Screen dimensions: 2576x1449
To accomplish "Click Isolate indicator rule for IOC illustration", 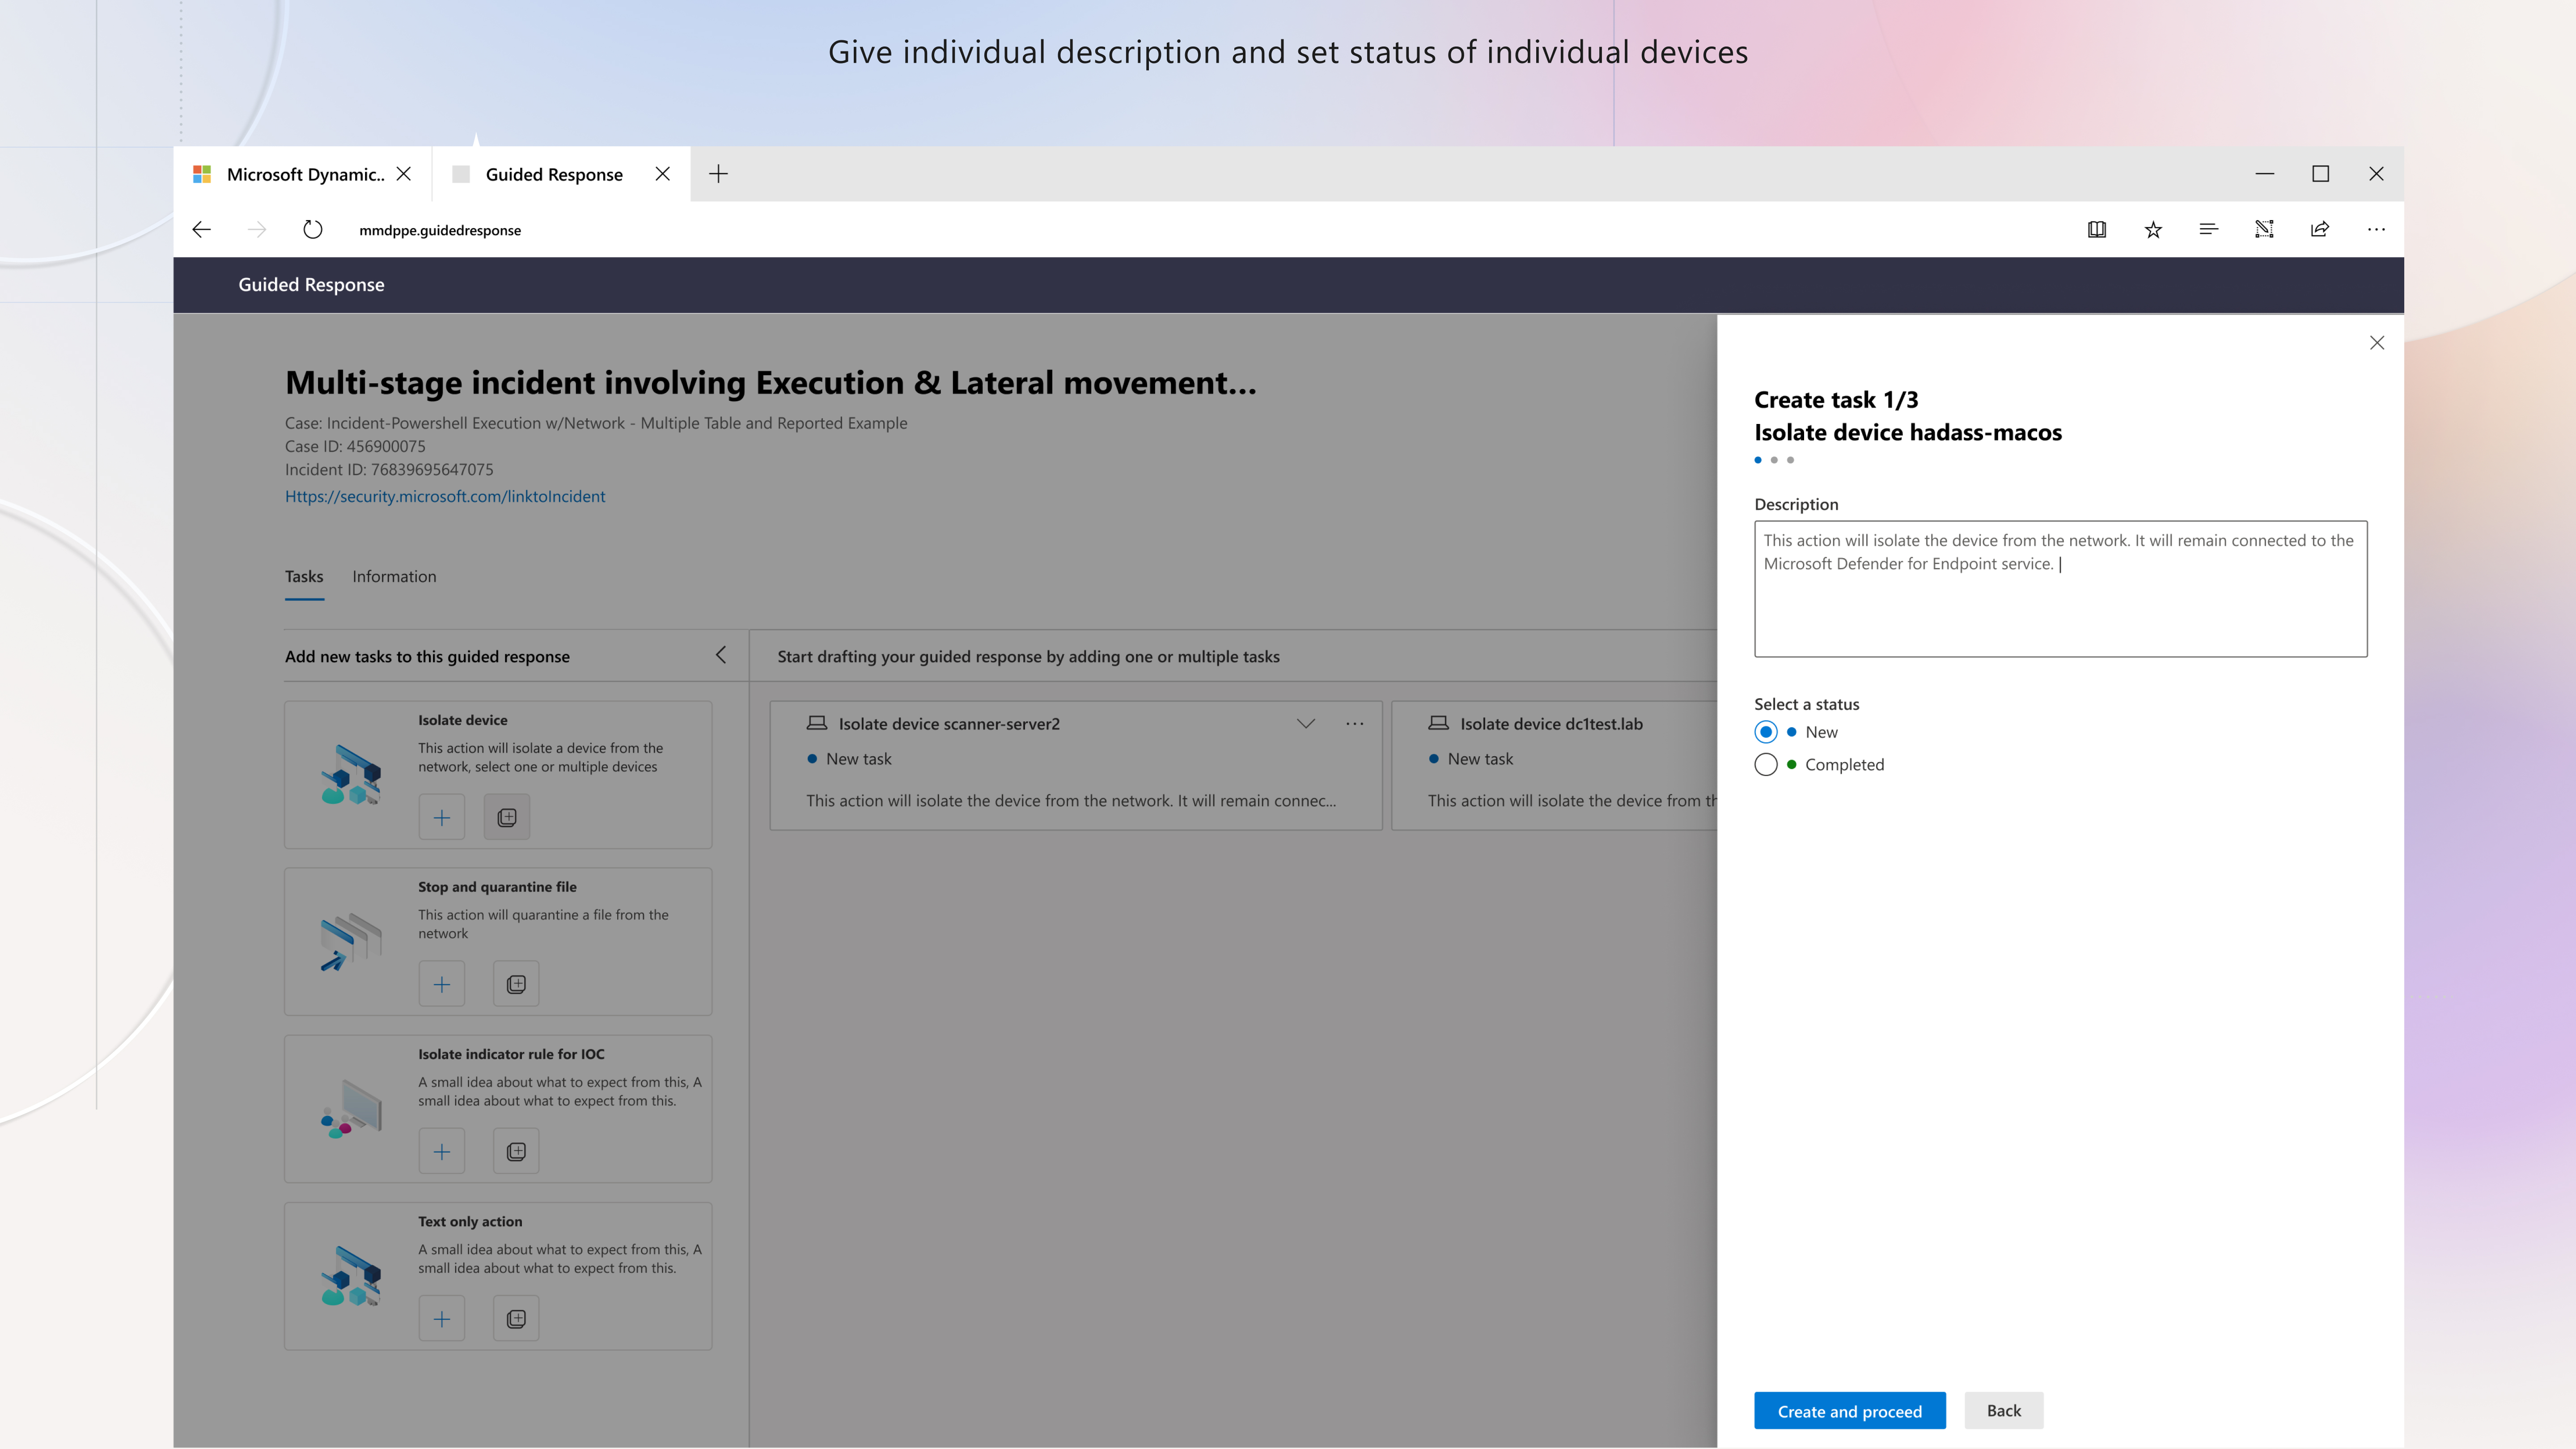I will click(x=351, y=1108).
